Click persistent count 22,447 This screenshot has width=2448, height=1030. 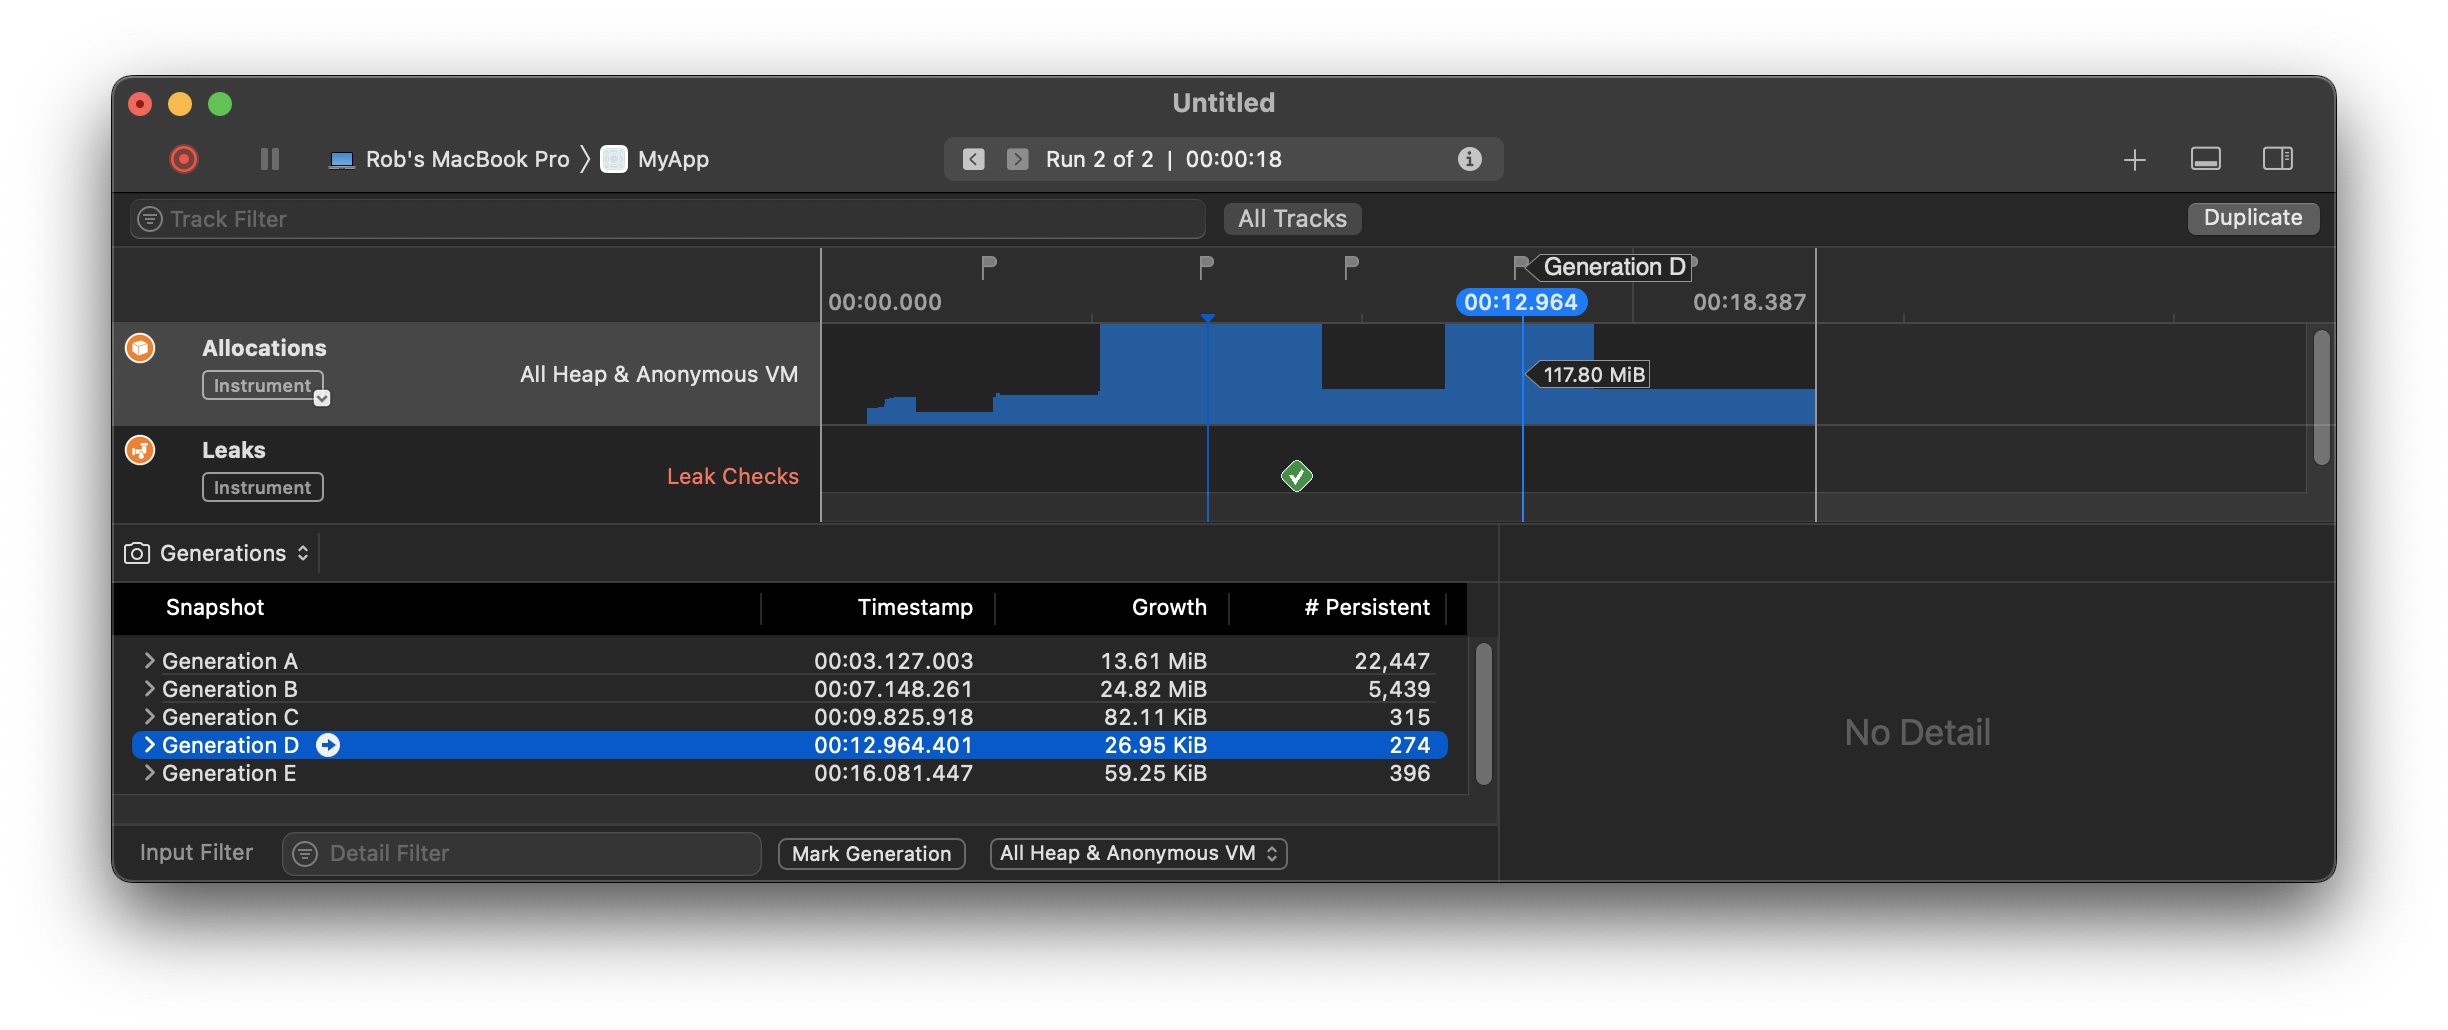pos(1392,661)
